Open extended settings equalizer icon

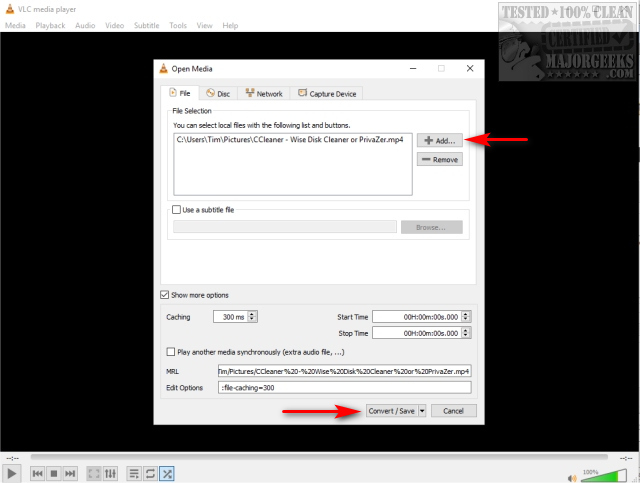[x=110, y=474]
